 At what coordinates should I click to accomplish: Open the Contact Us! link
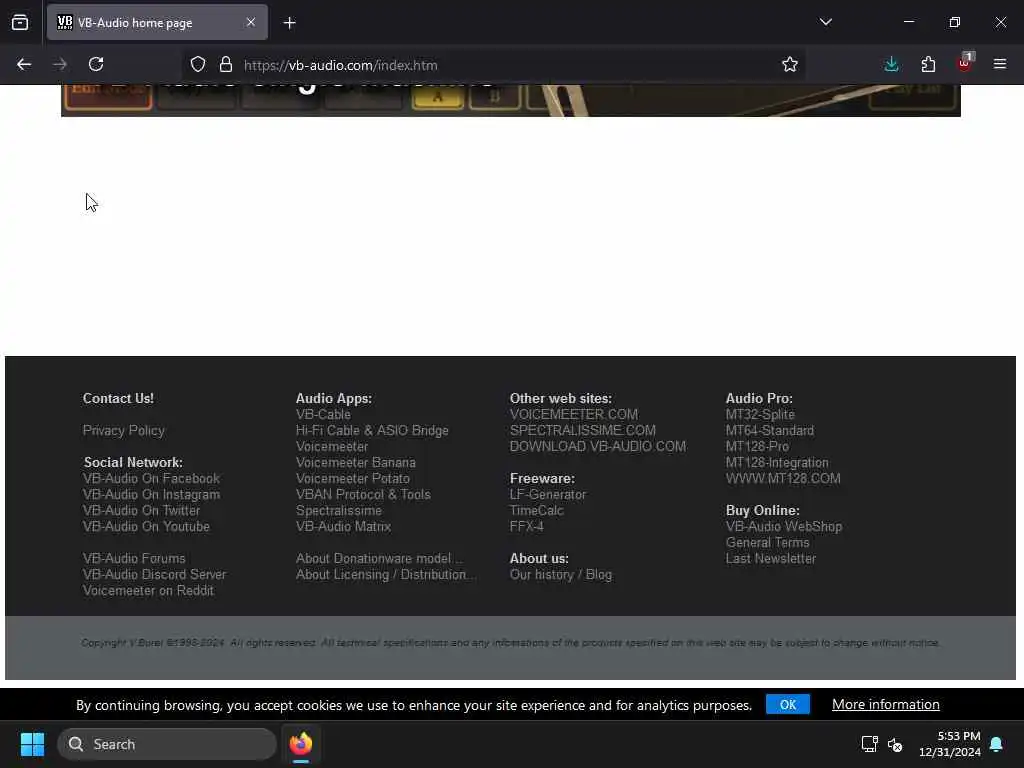point(118,398)
